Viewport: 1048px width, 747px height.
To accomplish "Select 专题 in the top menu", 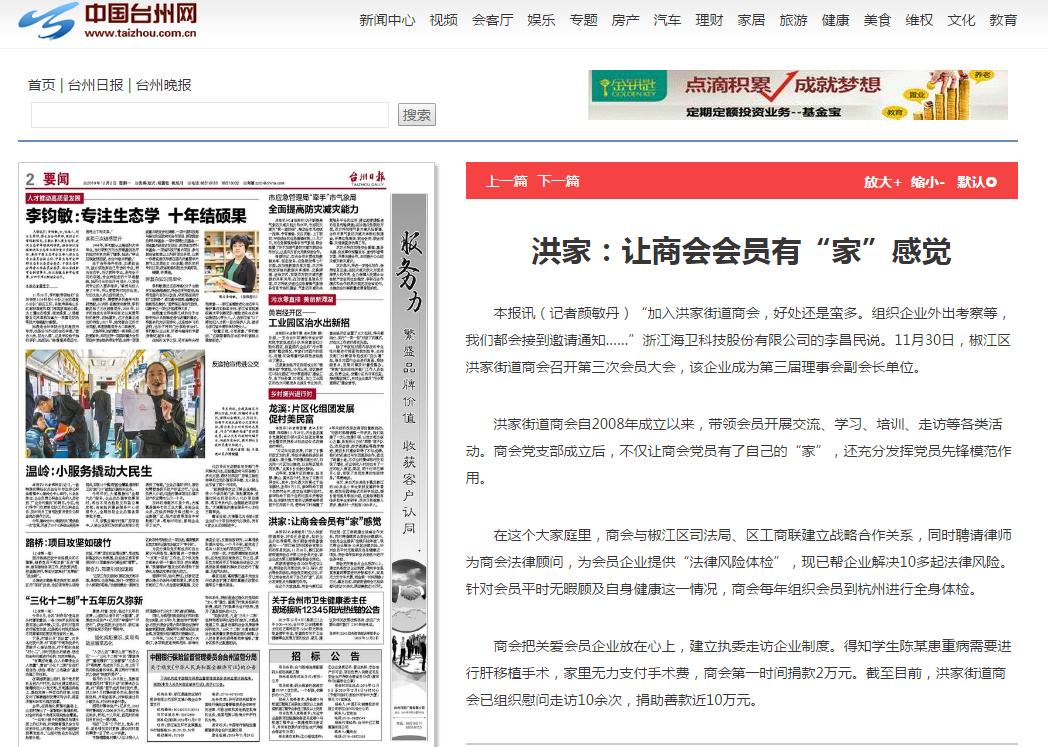I will (583, 20).
